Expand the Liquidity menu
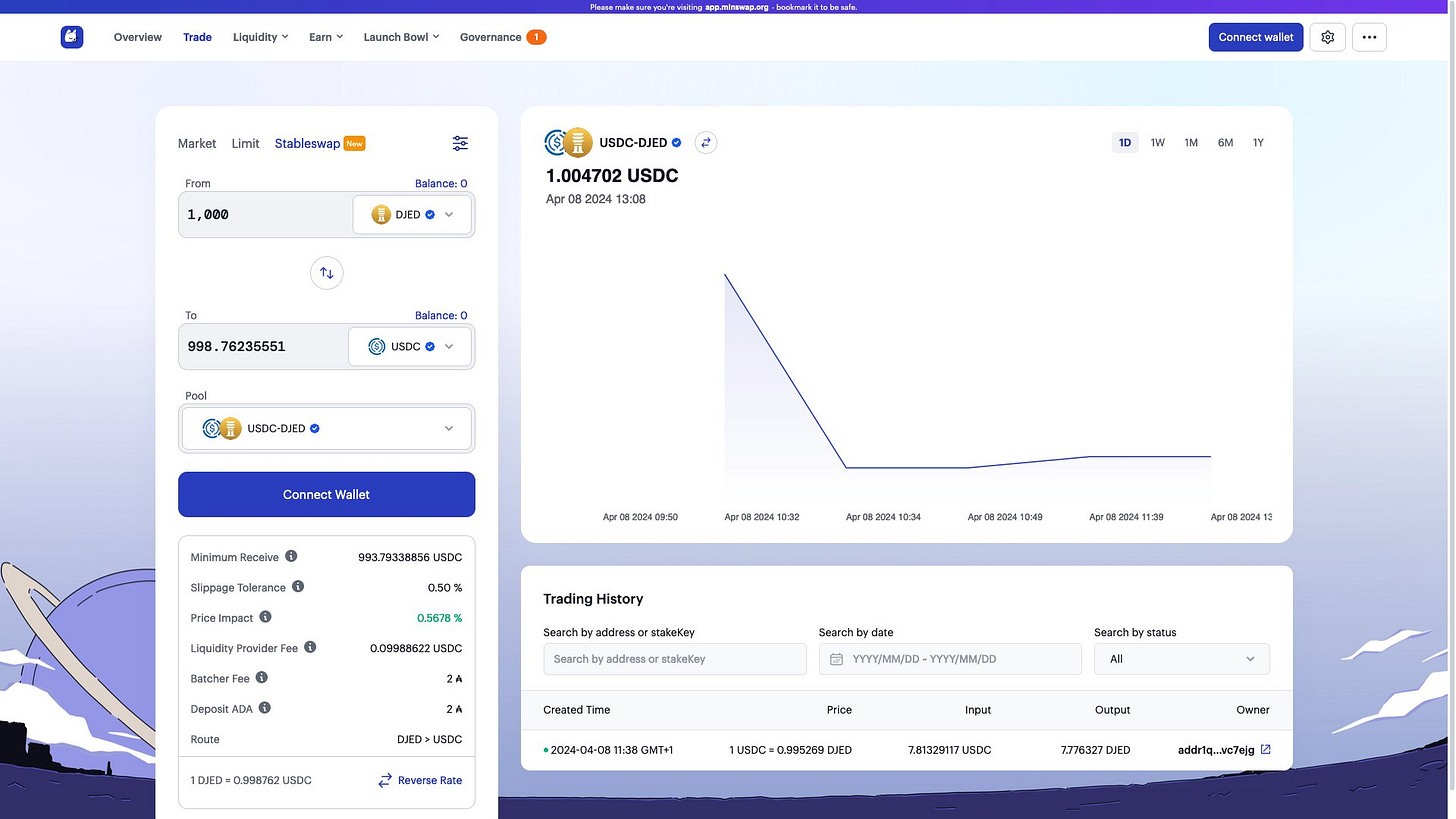The height and width of the screenshot is (819, 1456). click(261, 37)
